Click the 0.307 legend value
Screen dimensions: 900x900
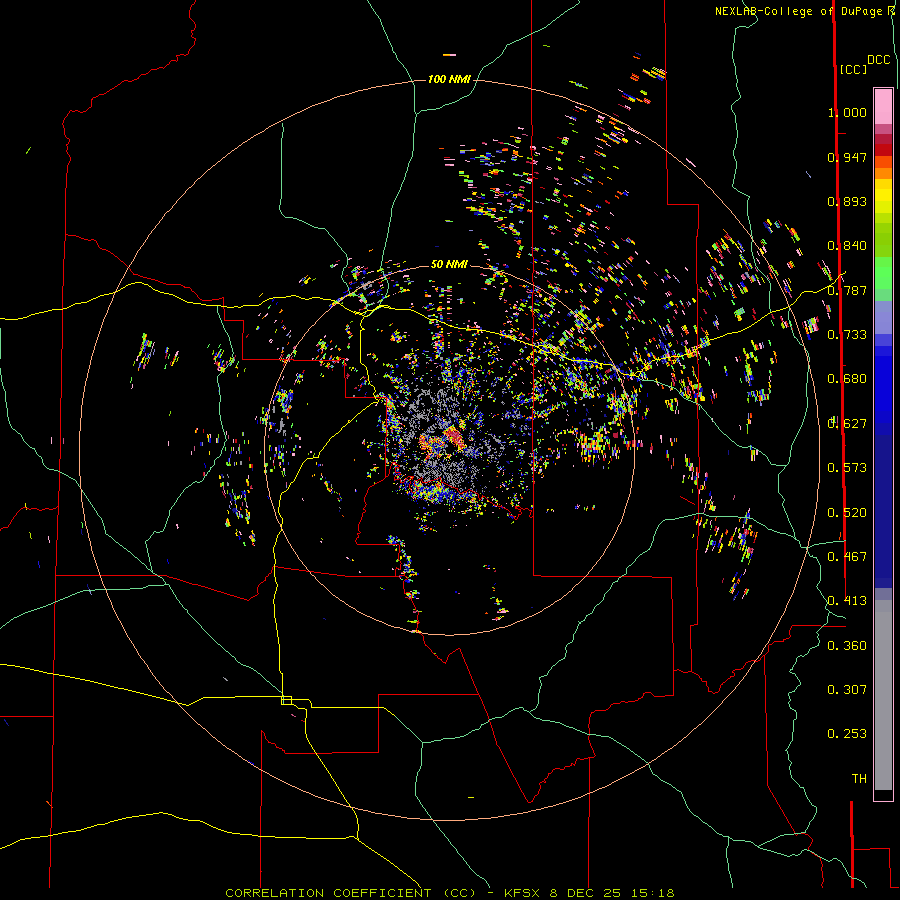[847, 690]
